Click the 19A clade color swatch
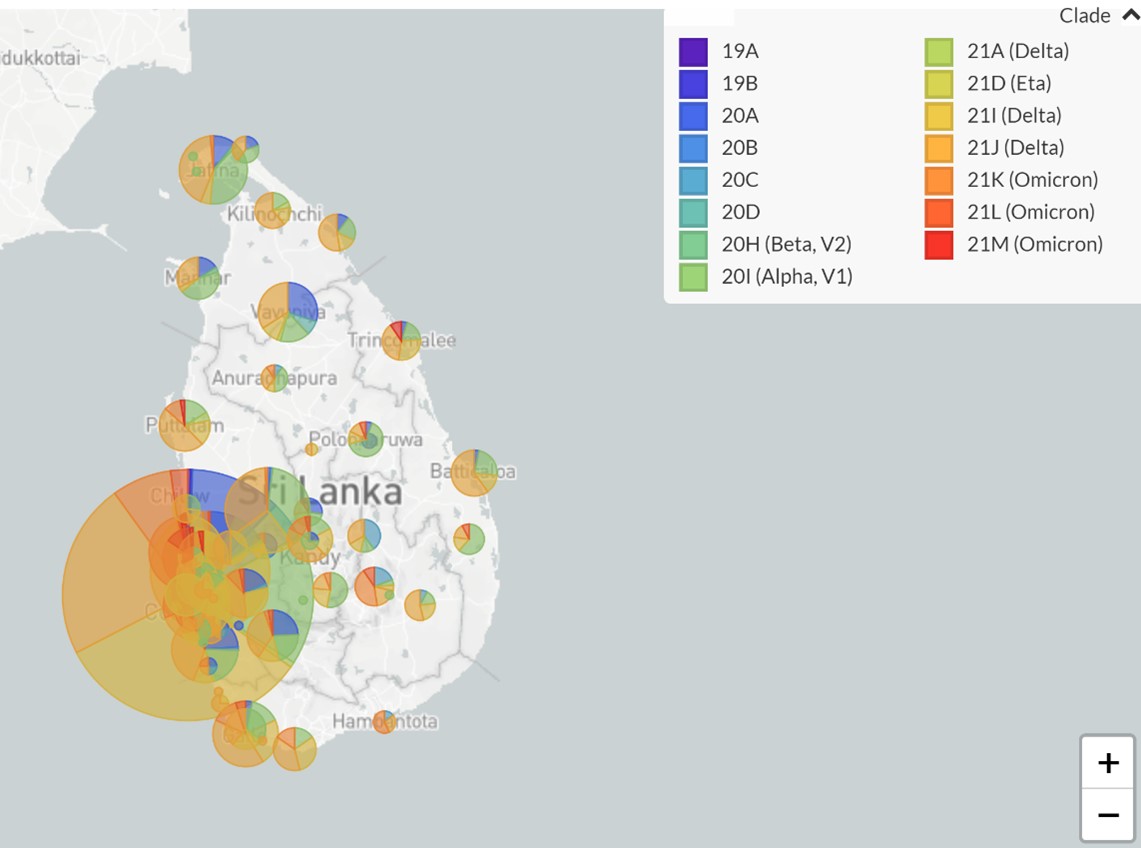 [693, 51]
